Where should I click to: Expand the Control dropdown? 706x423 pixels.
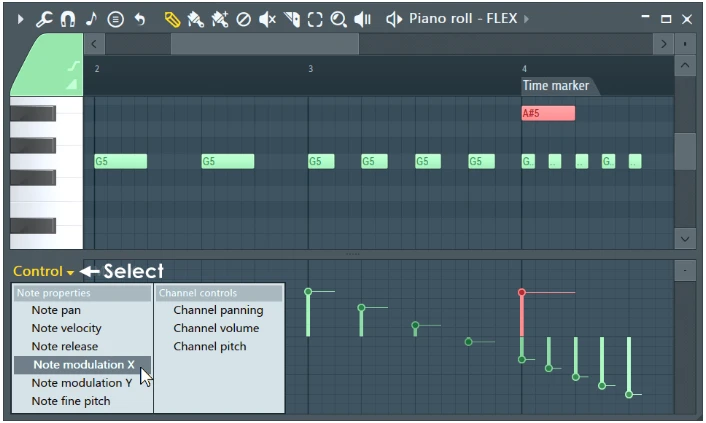(43, 272)
